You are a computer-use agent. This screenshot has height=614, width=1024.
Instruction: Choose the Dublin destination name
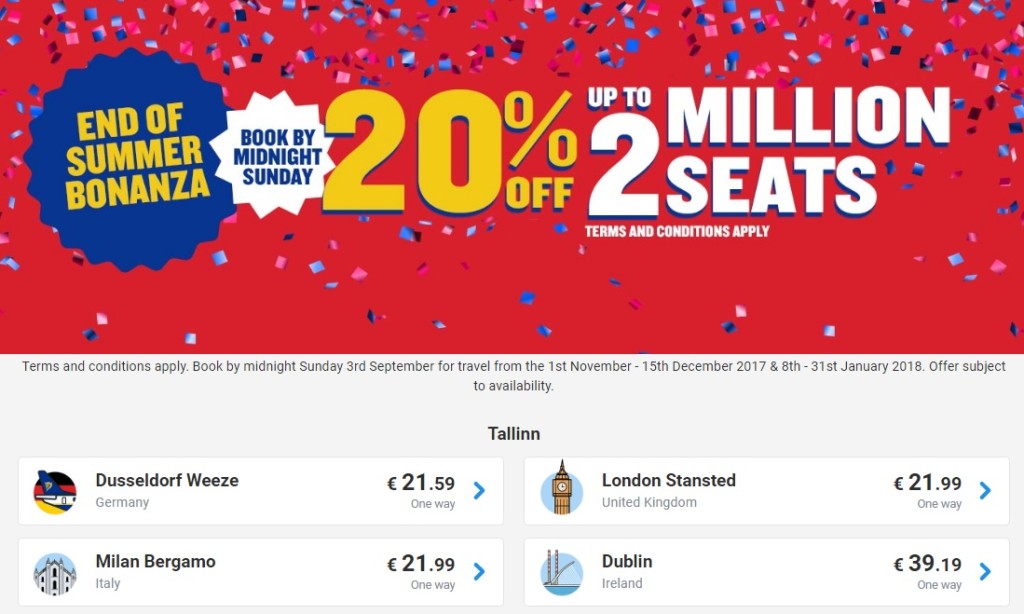[627, 561]
